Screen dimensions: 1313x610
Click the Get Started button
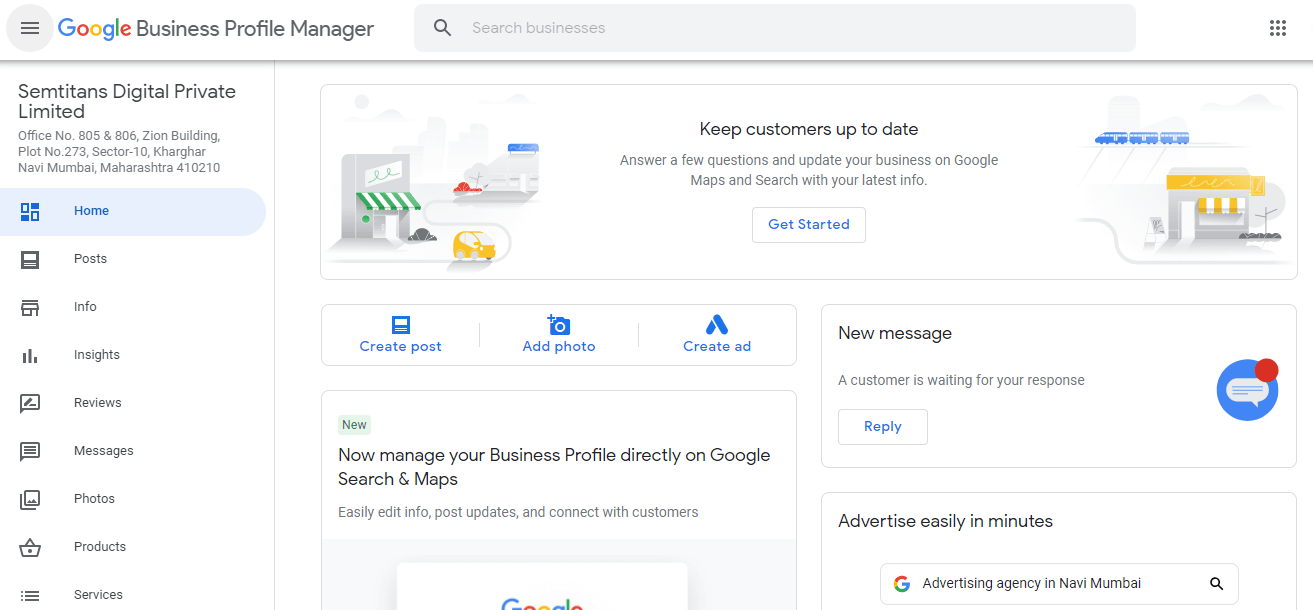[809, 225]
